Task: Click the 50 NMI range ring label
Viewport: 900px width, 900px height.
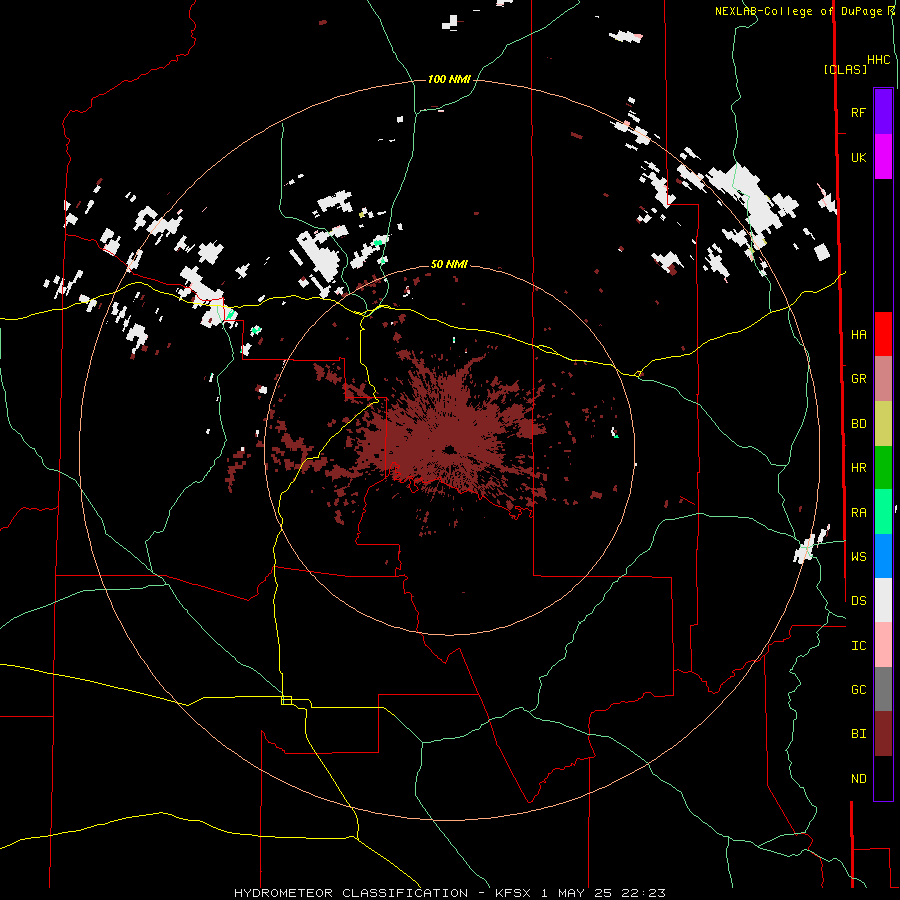Action: (x=449, y=264)
